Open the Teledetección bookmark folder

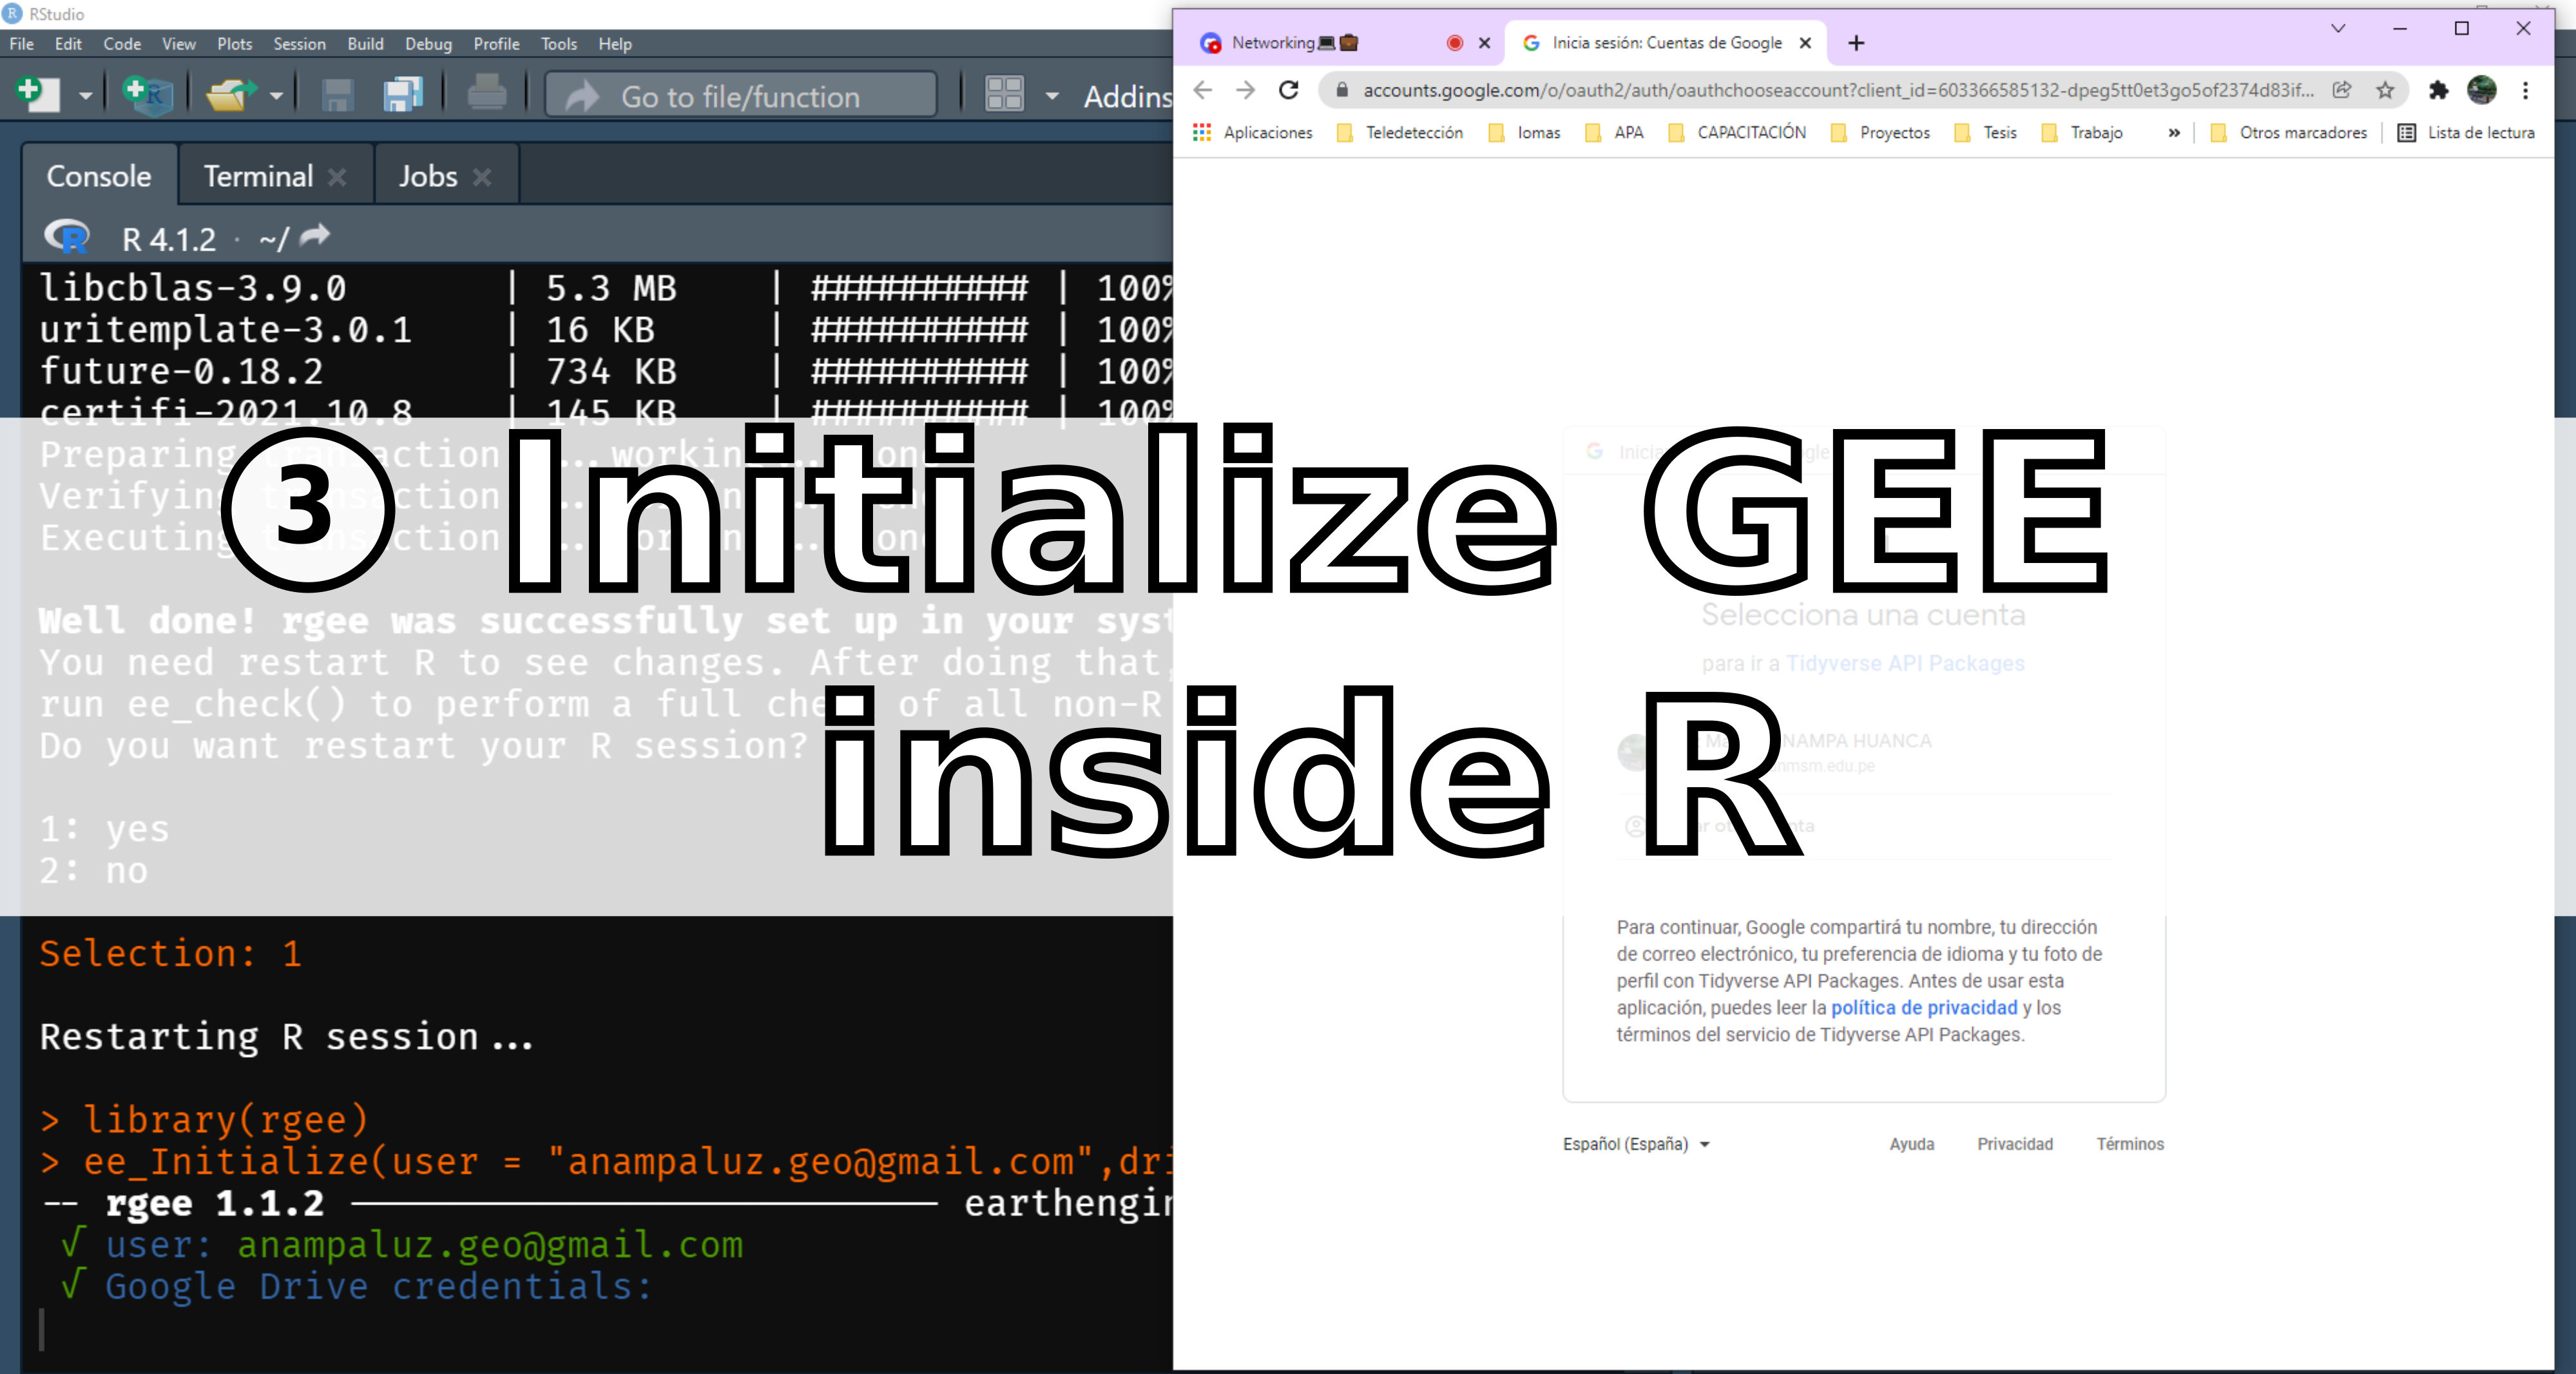[x=1400, y=132]
